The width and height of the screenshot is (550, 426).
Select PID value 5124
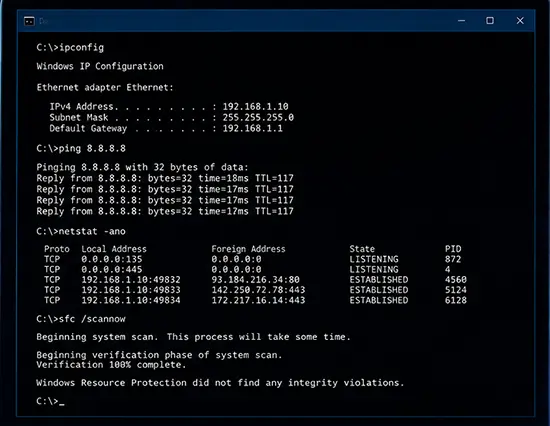point(456,290)
